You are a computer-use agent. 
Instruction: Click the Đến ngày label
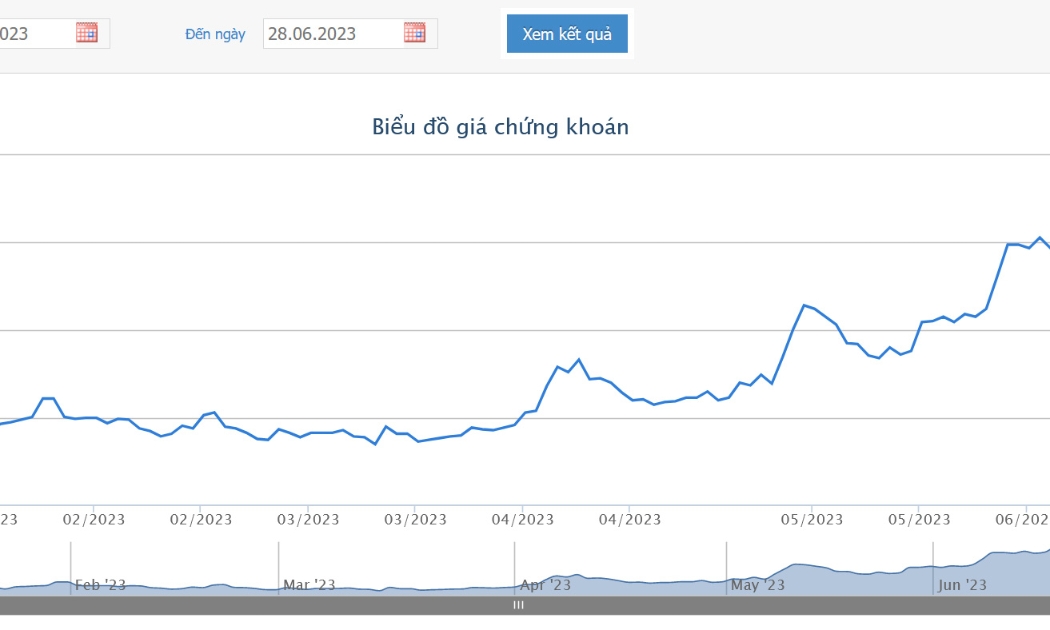215,34
